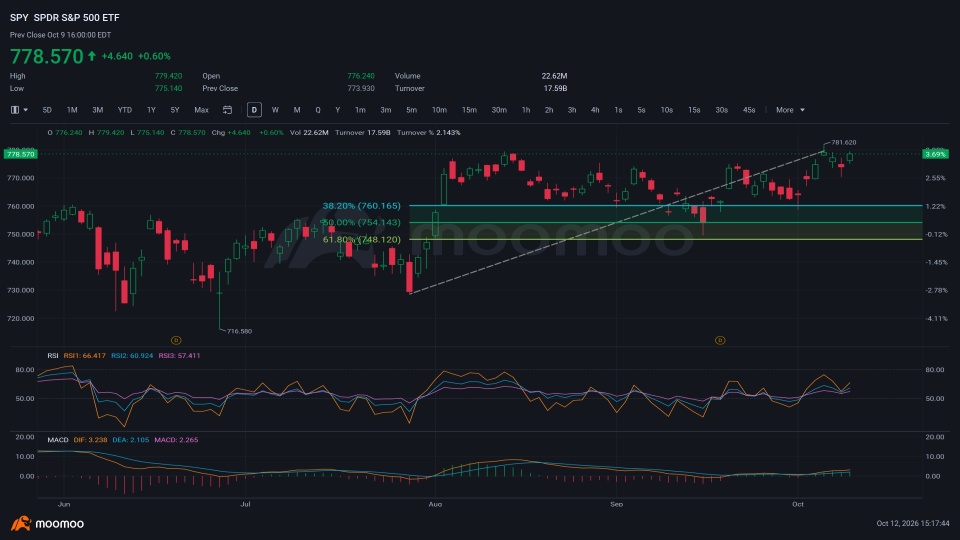Click the RSI3: 57.411 value
Image resolution: width=960 pixels, height=540 pixels.
click(179, 356)
